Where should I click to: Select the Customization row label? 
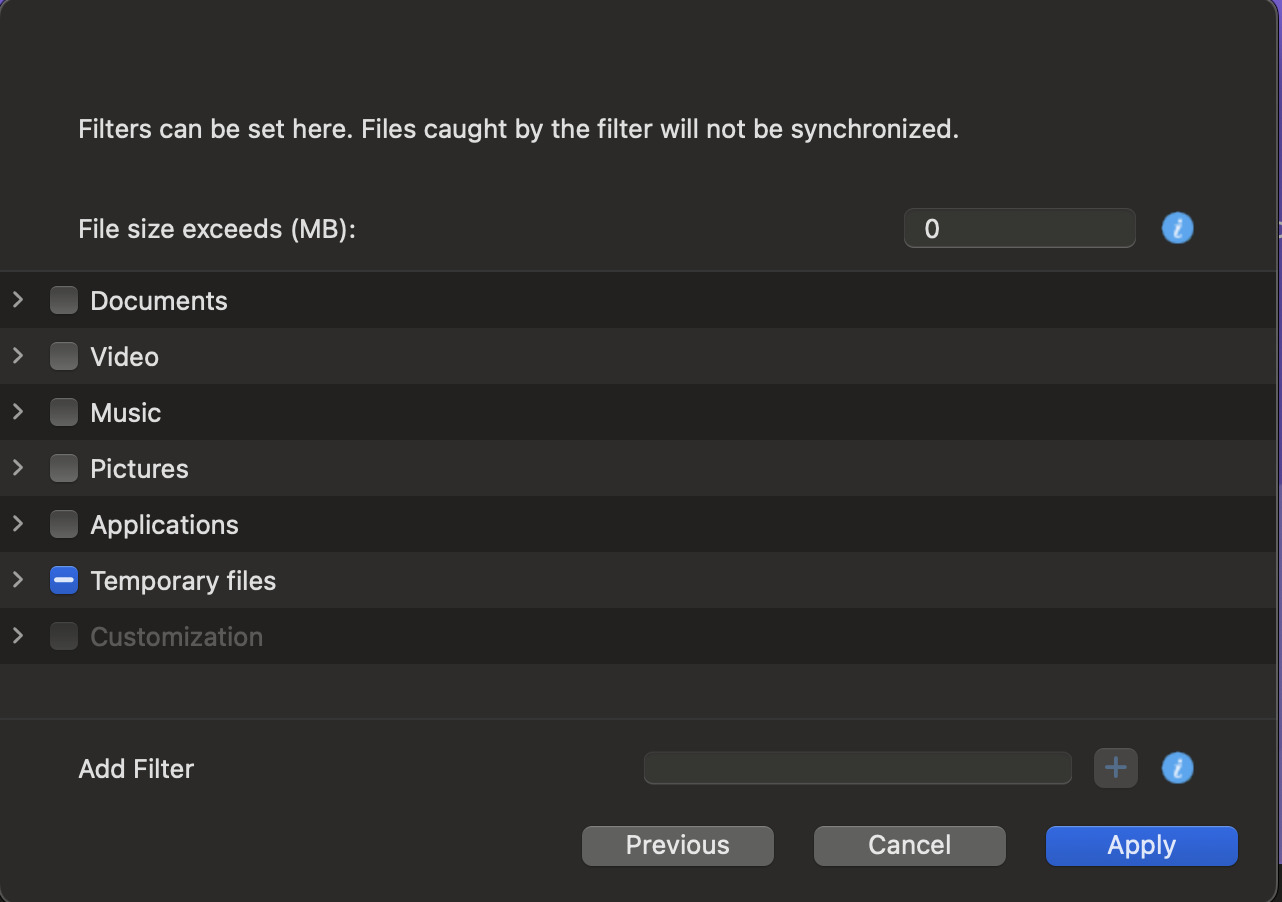[177, 637]
